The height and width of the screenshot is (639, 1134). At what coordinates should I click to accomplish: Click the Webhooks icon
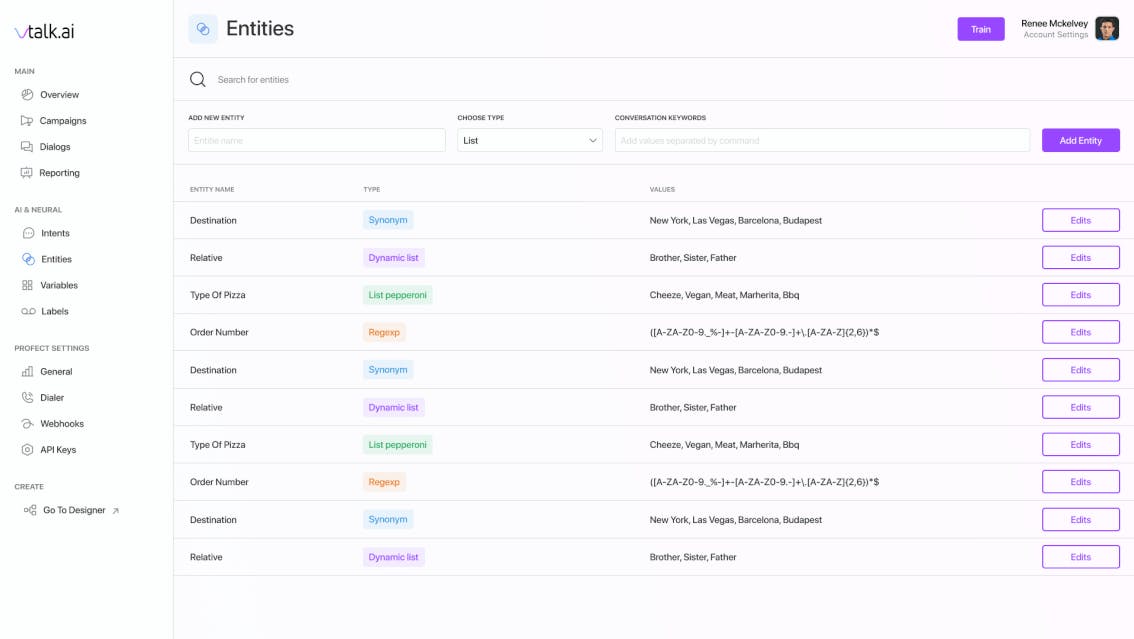pos(28,424)
